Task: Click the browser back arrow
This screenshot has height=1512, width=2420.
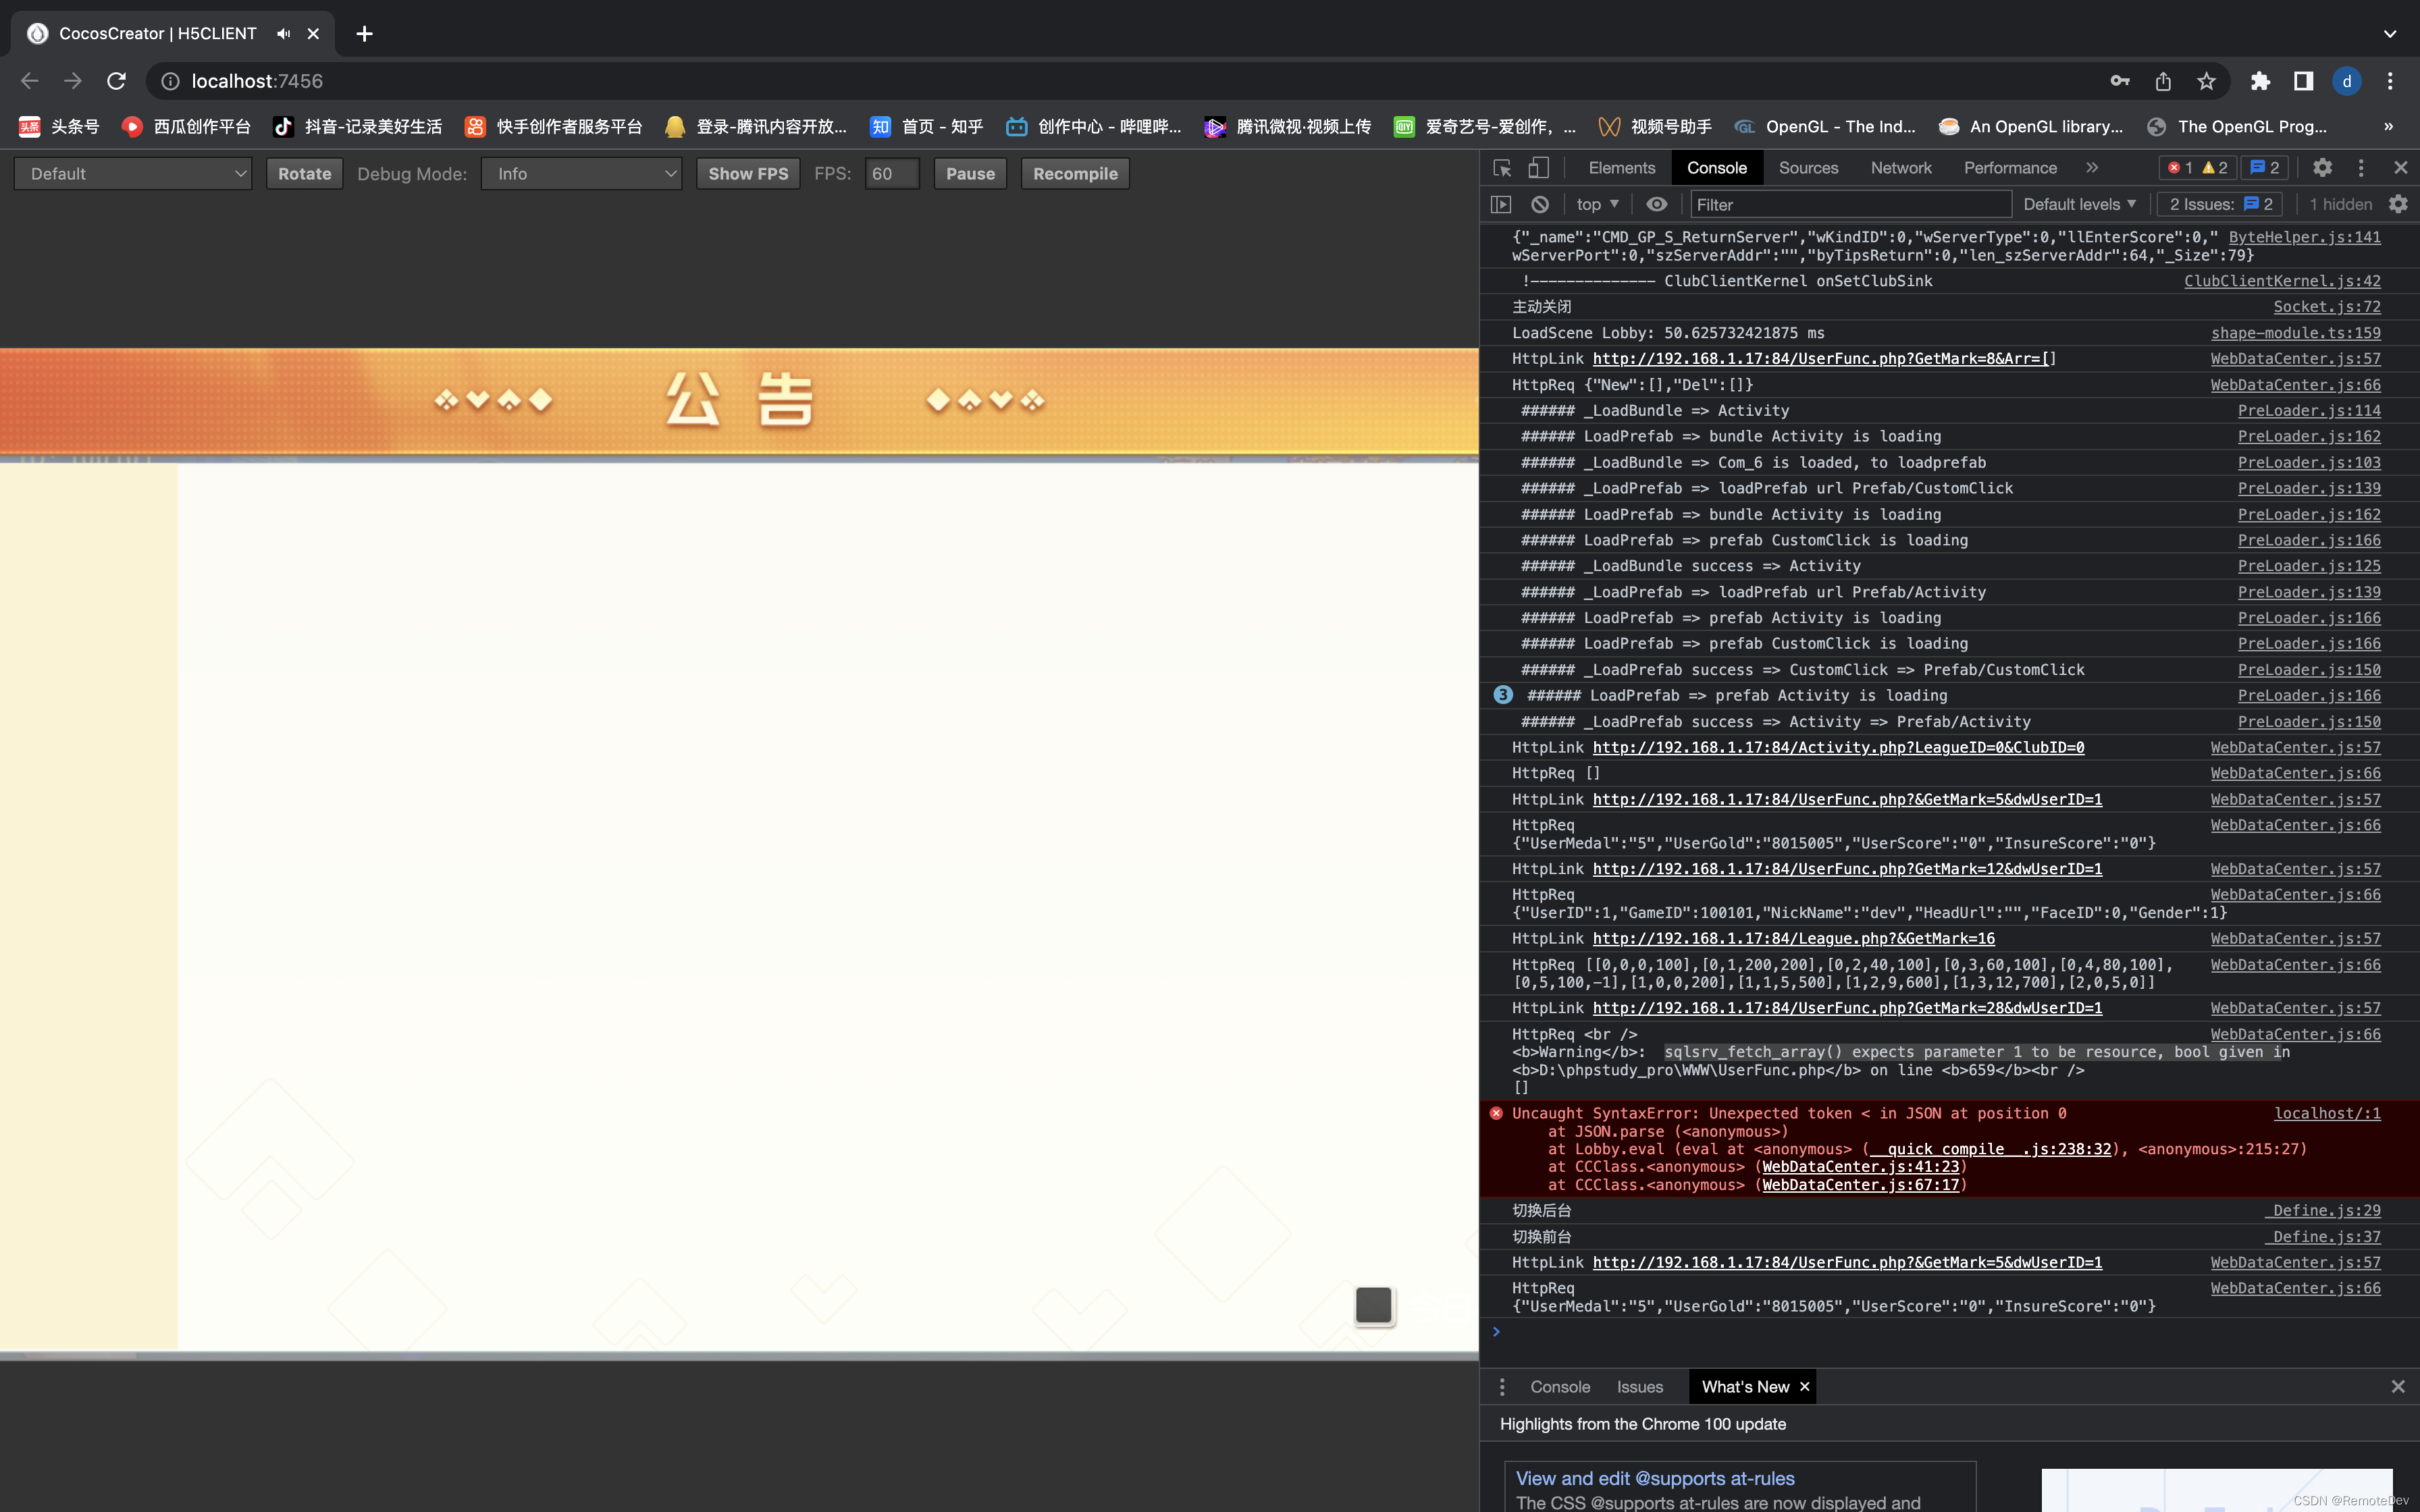Action: (x=30, y=81)
